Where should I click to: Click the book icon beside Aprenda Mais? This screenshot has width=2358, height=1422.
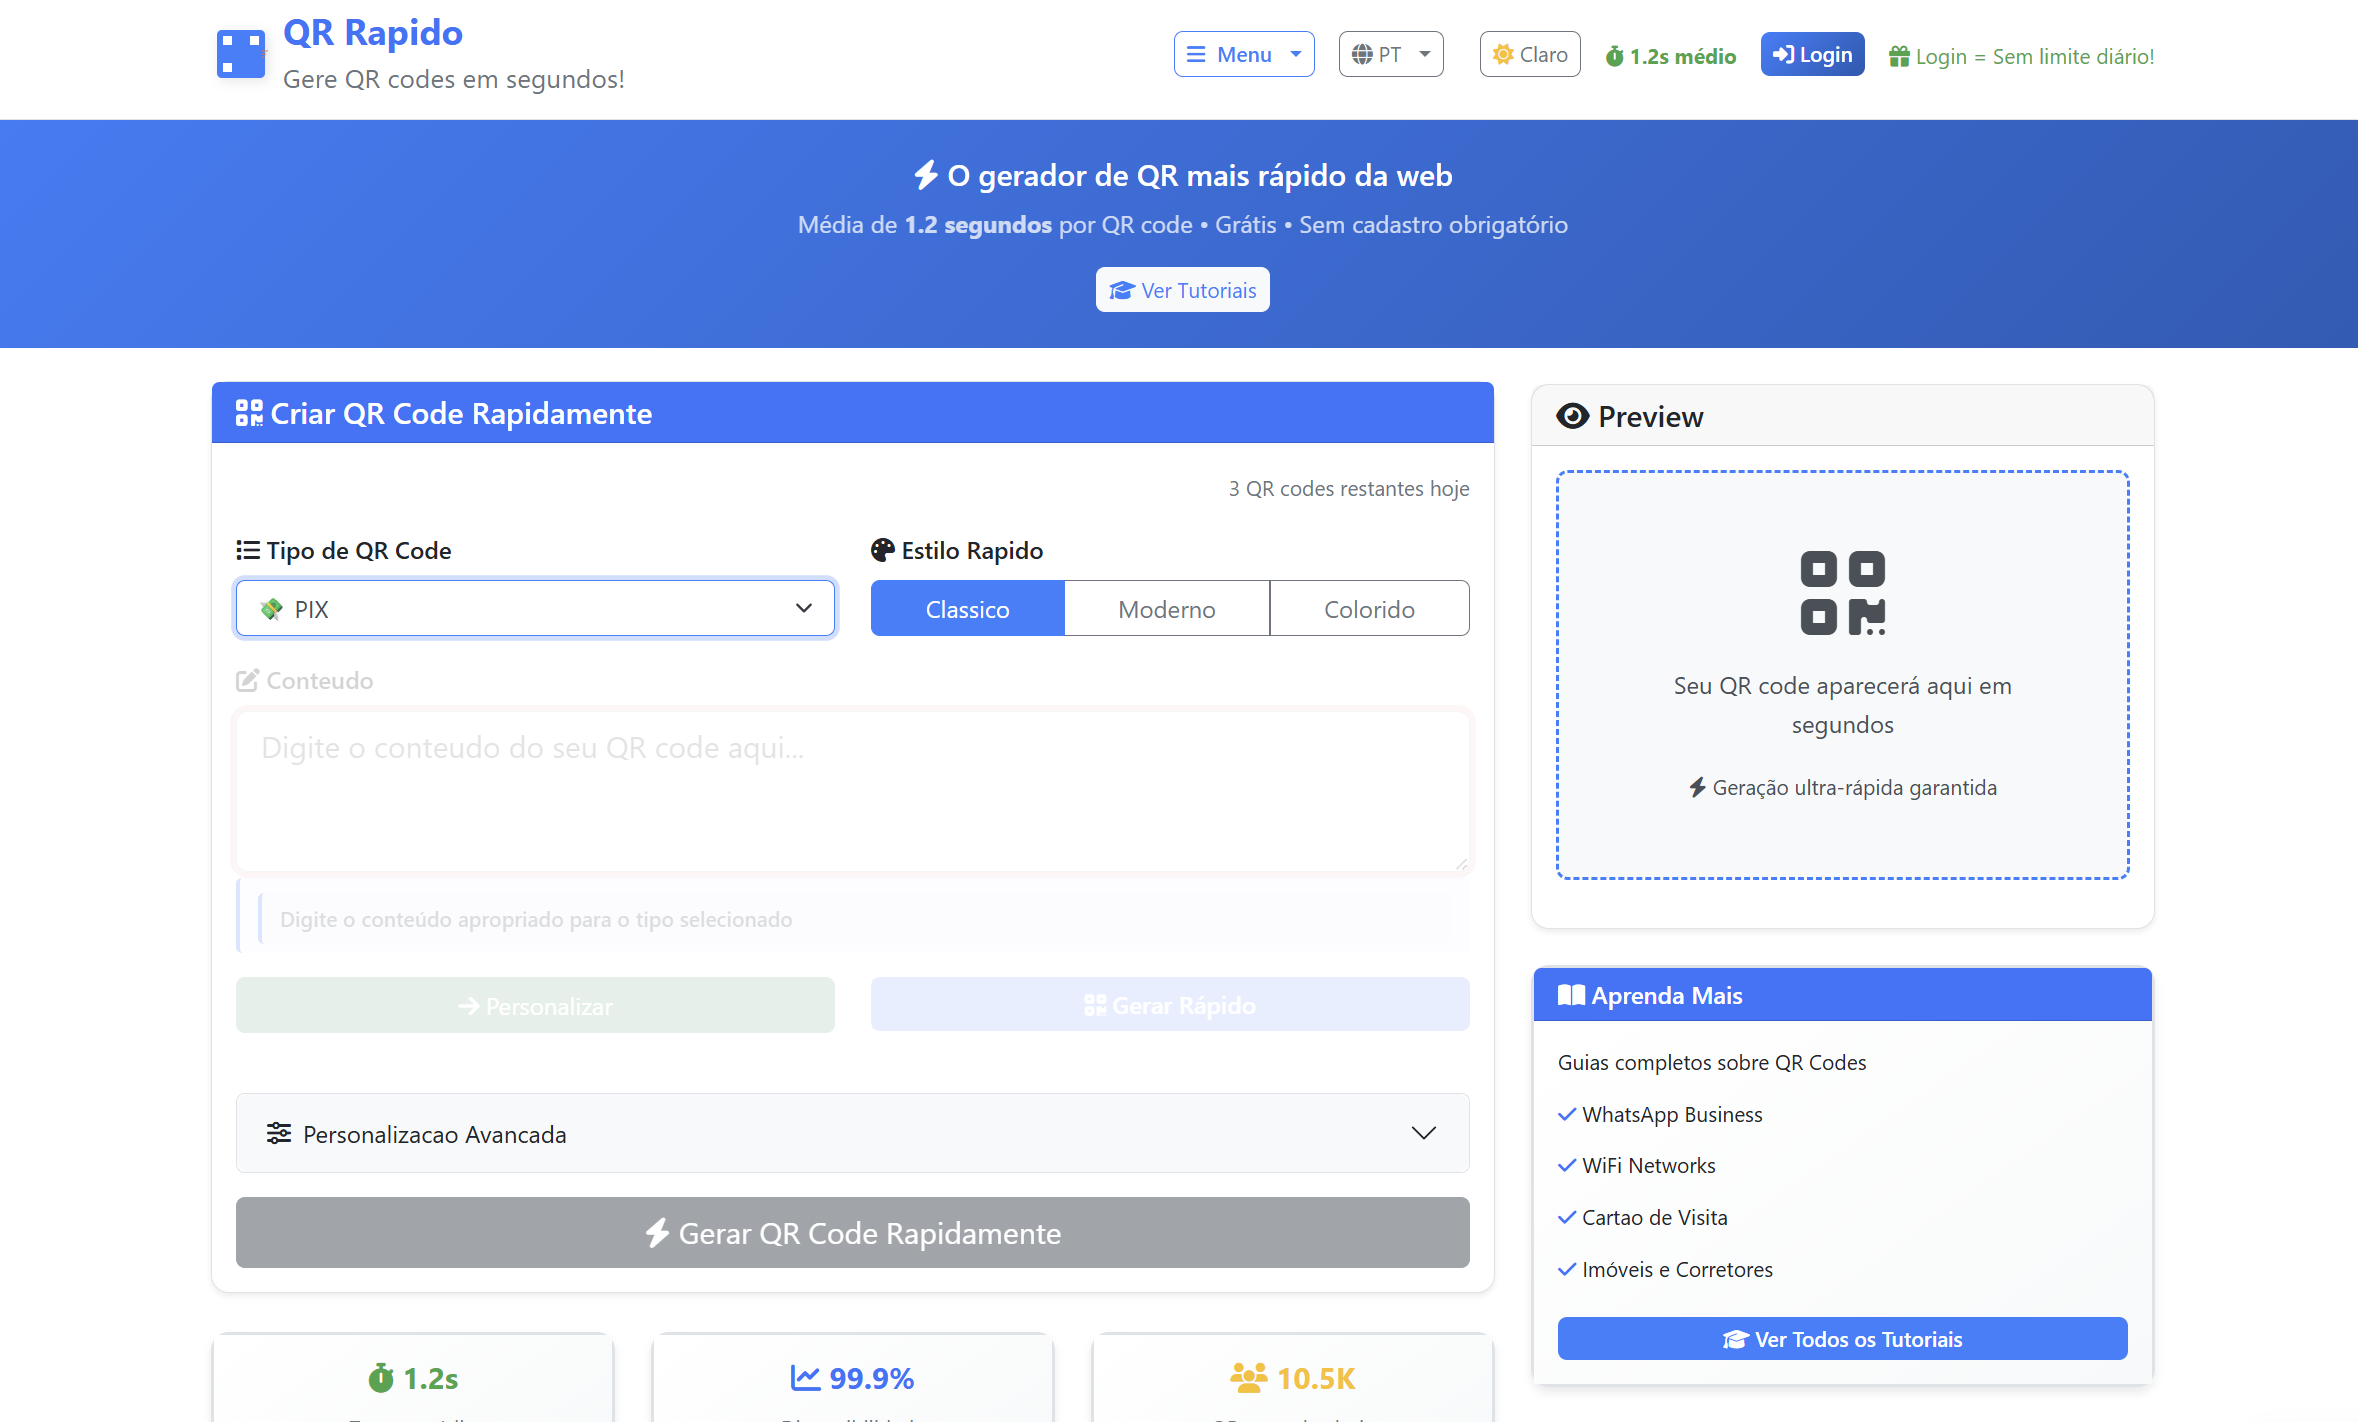coord(1571,996)
